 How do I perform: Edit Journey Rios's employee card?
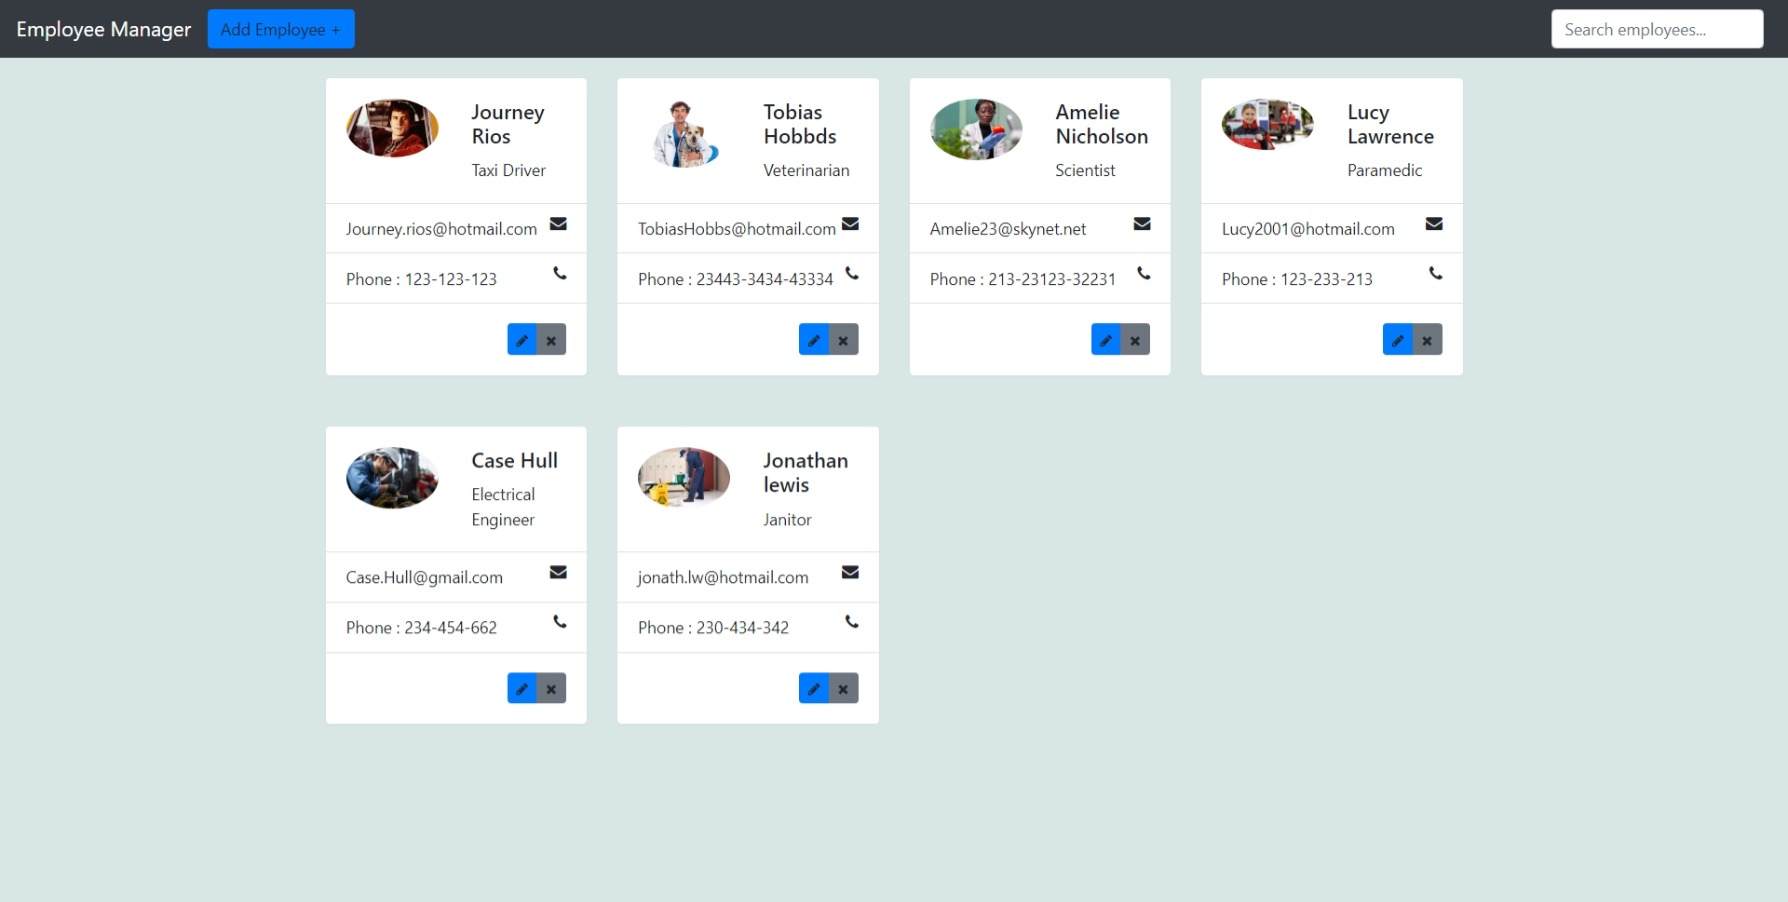click(x=521, y=339)
